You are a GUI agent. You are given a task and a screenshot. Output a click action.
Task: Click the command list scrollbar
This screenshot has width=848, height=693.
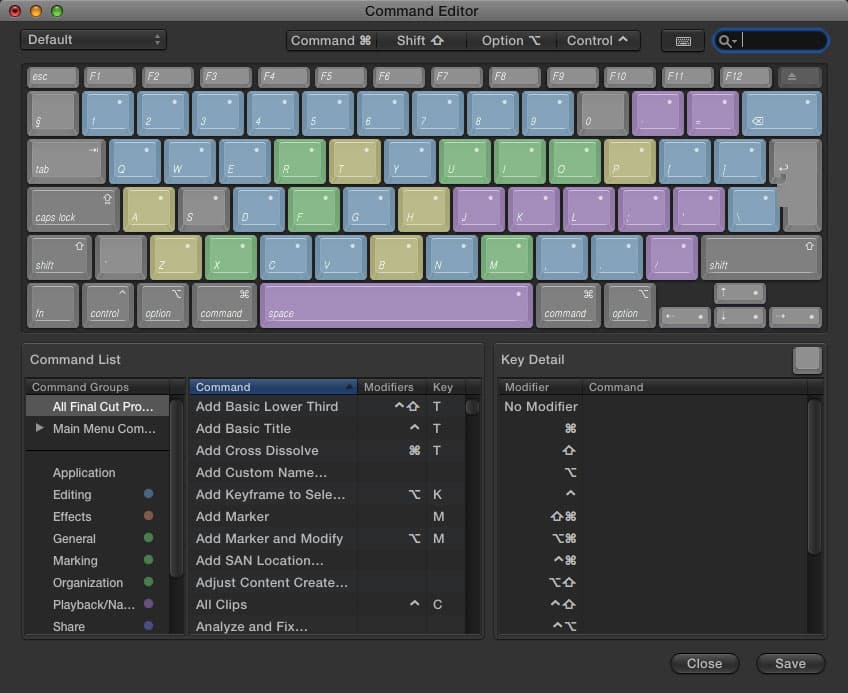(472, 407)
